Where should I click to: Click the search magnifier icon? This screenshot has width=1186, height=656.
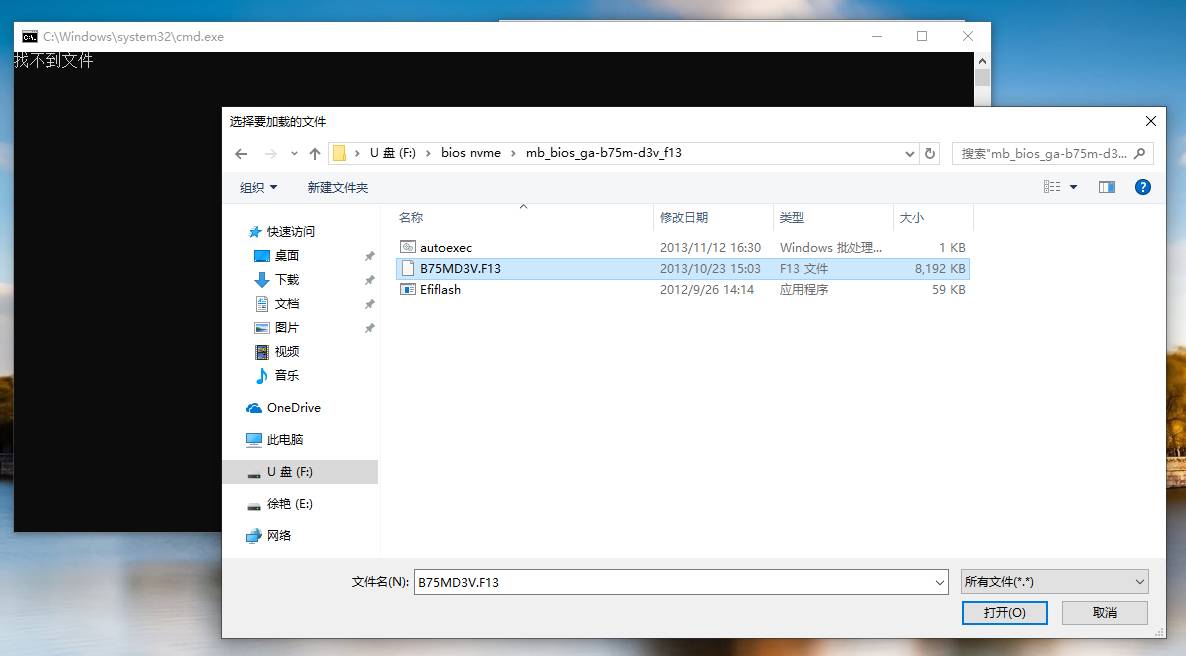tap(1140, 154)
